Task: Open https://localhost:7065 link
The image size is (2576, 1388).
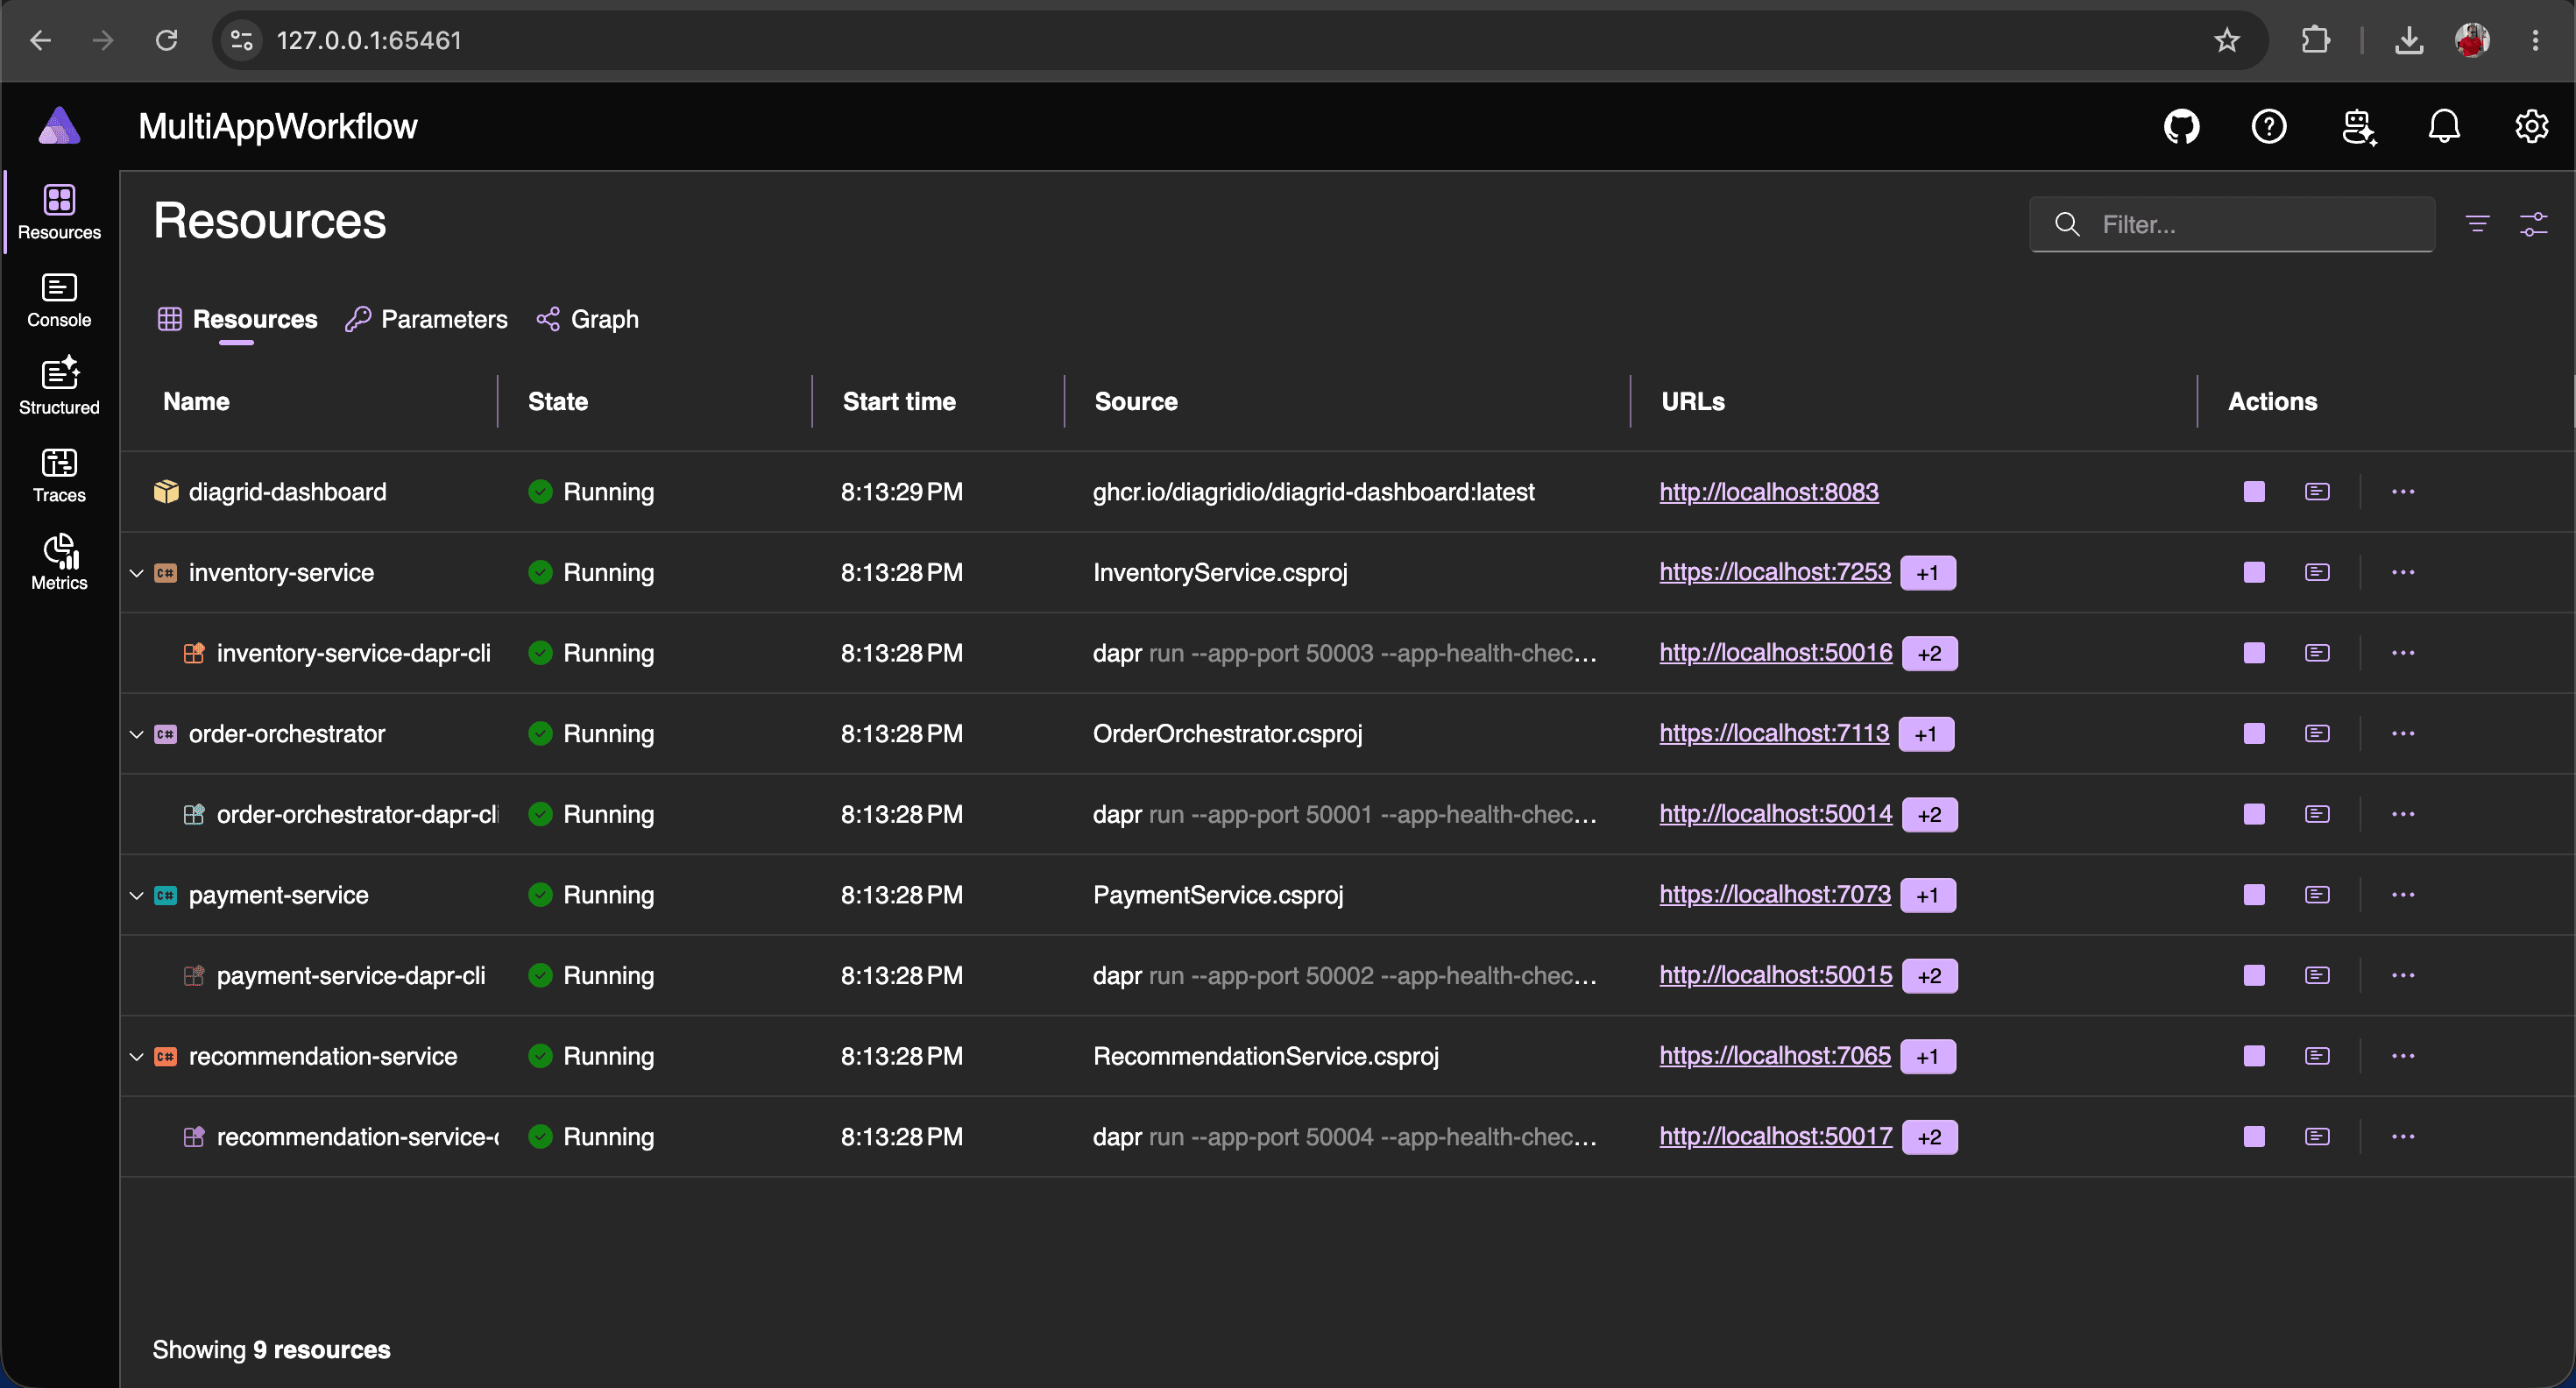Action: point(1775,1055)
